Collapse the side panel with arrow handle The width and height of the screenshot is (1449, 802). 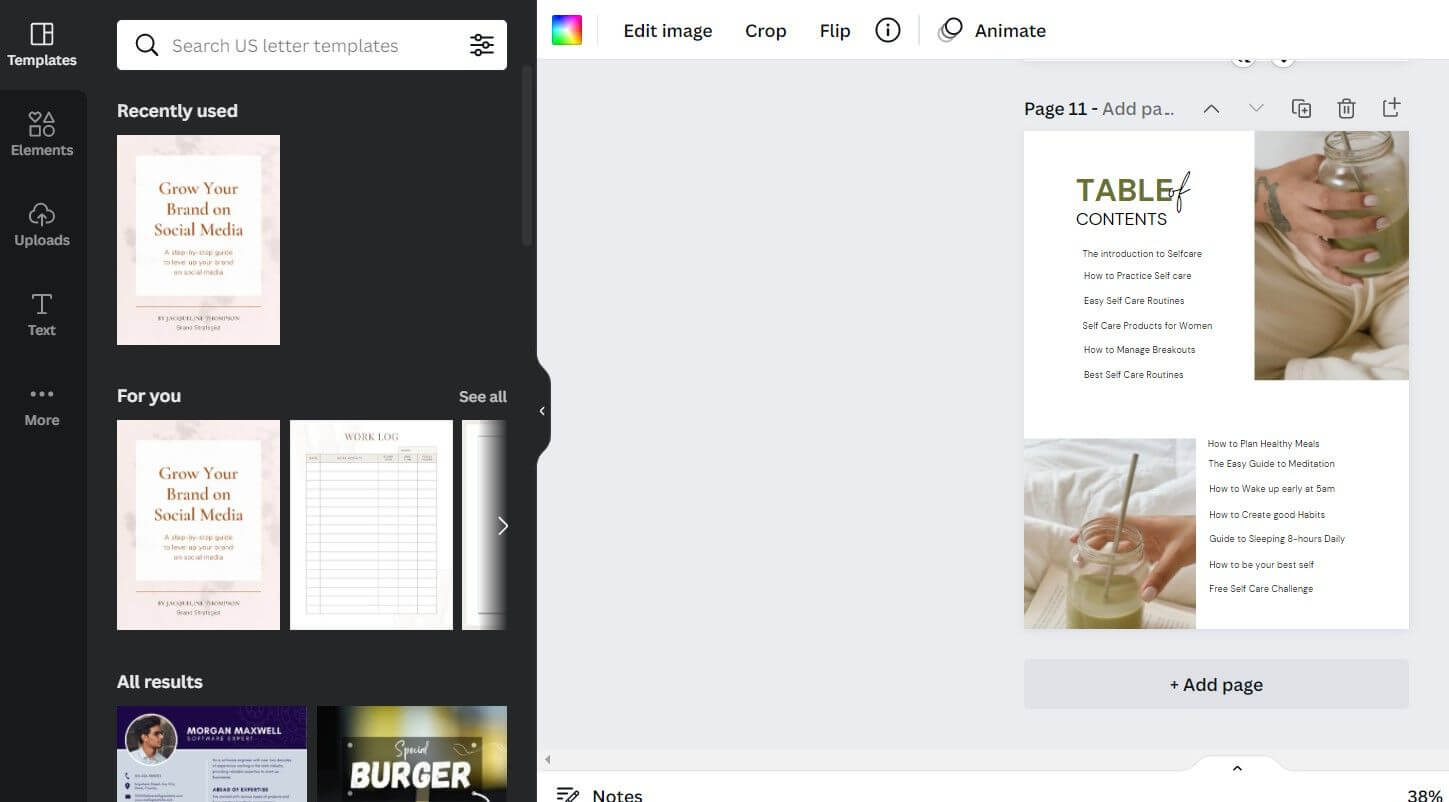(542, 411)
